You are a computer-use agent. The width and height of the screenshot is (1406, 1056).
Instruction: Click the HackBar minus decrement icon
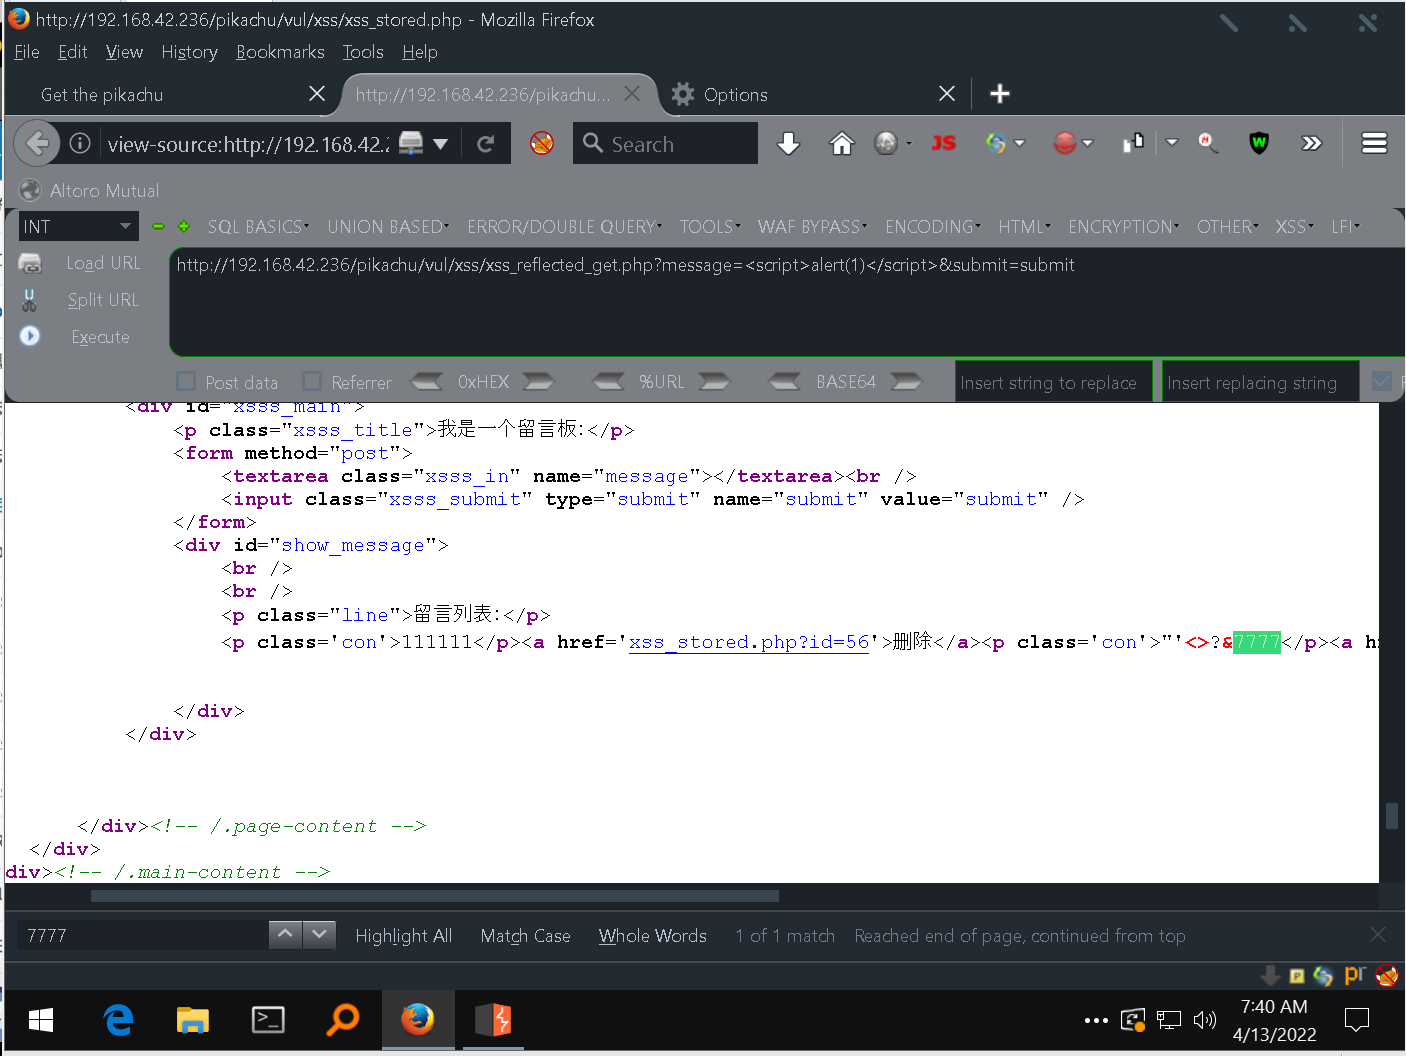click(x=158, y=227)
